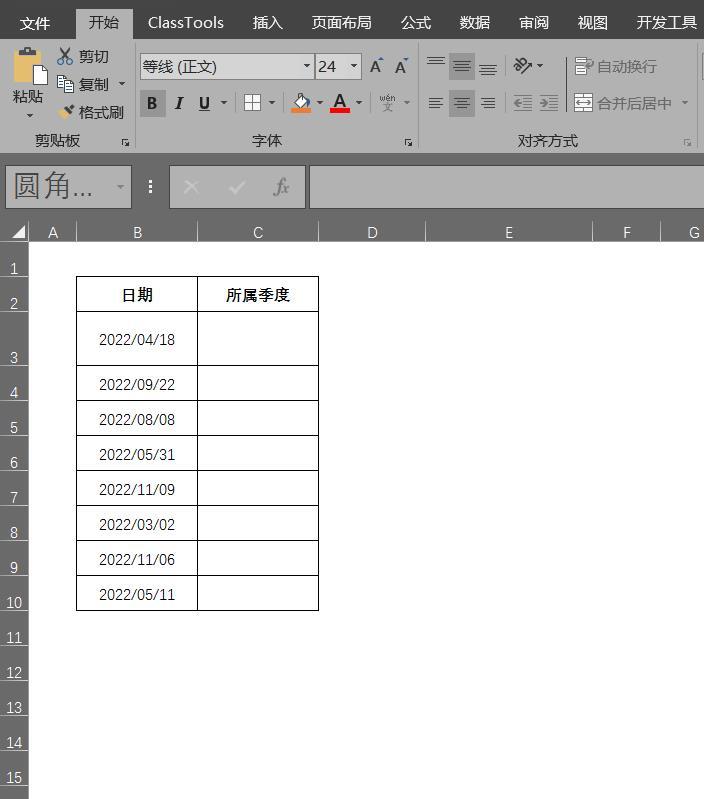Expand Paste options arrow
704x799 pixels.
(x=30, y=116)
